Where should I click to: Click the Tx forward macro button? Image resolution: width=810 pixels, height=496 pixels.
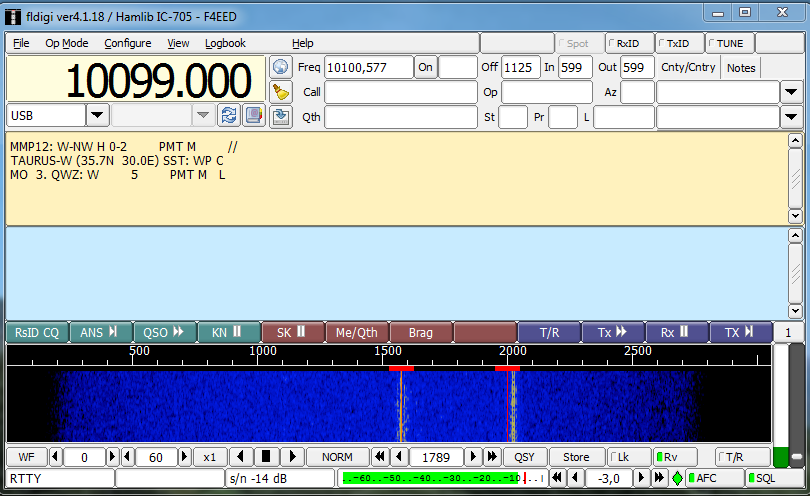coord(613,333)
